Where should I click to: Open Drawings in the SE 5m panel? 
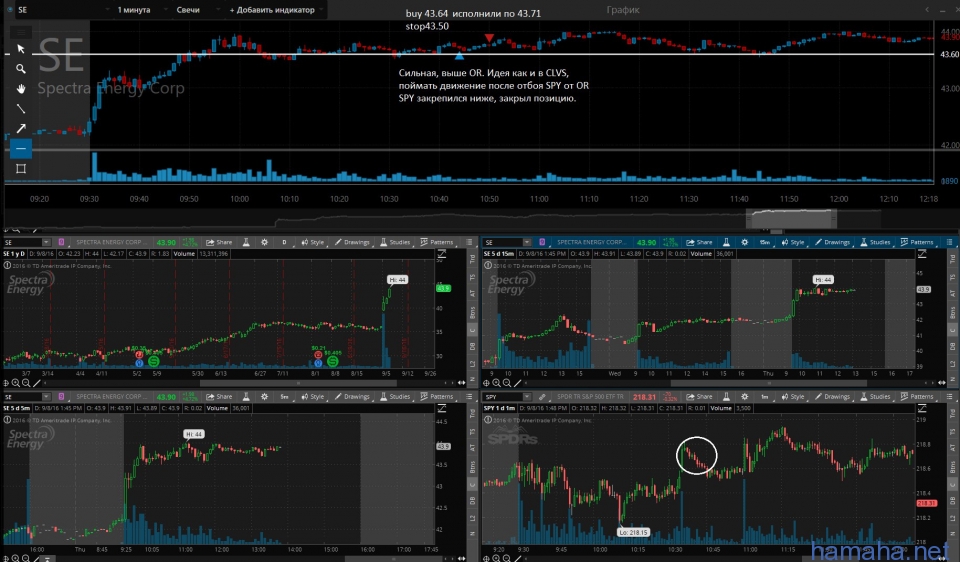tap(352, 397)
